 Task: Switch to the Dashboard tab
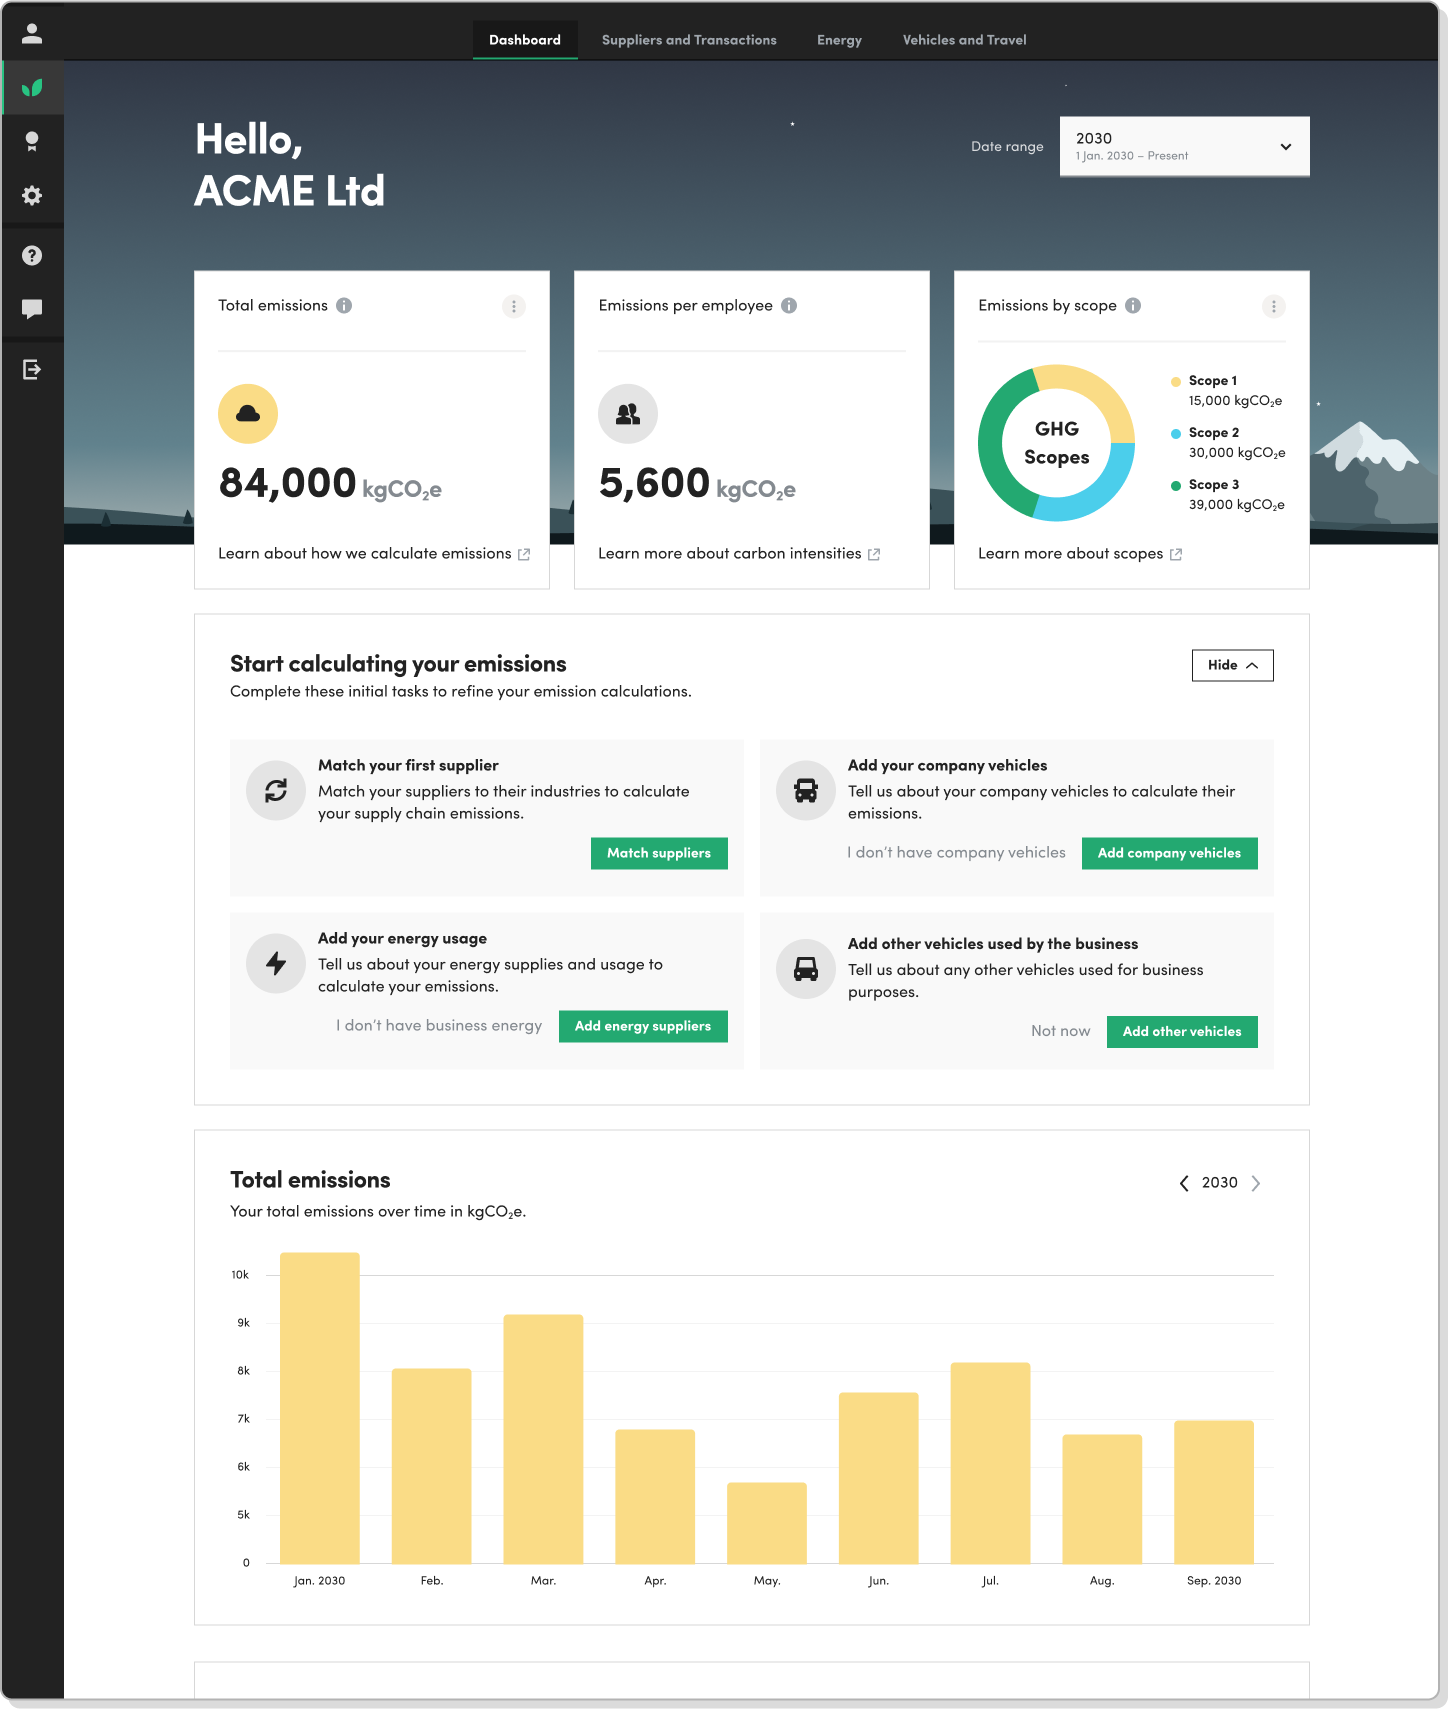pyautogui.click(x=525, y=40)
